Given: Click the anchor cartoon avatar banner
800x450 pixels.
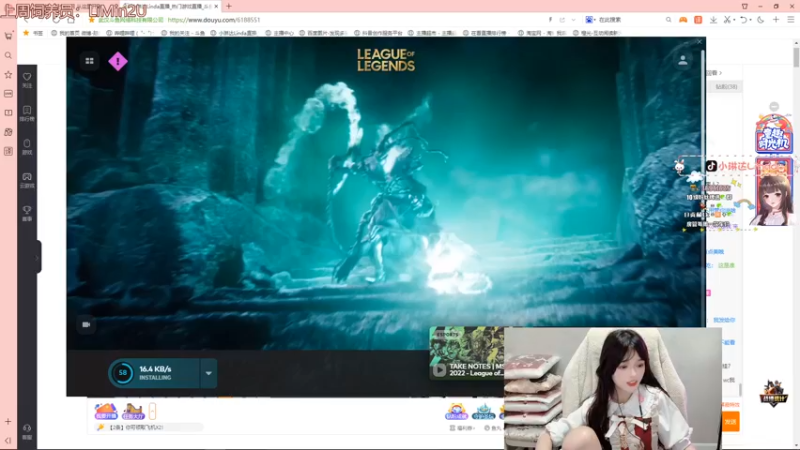Looking at the screenshot, I should click(773, 191).
